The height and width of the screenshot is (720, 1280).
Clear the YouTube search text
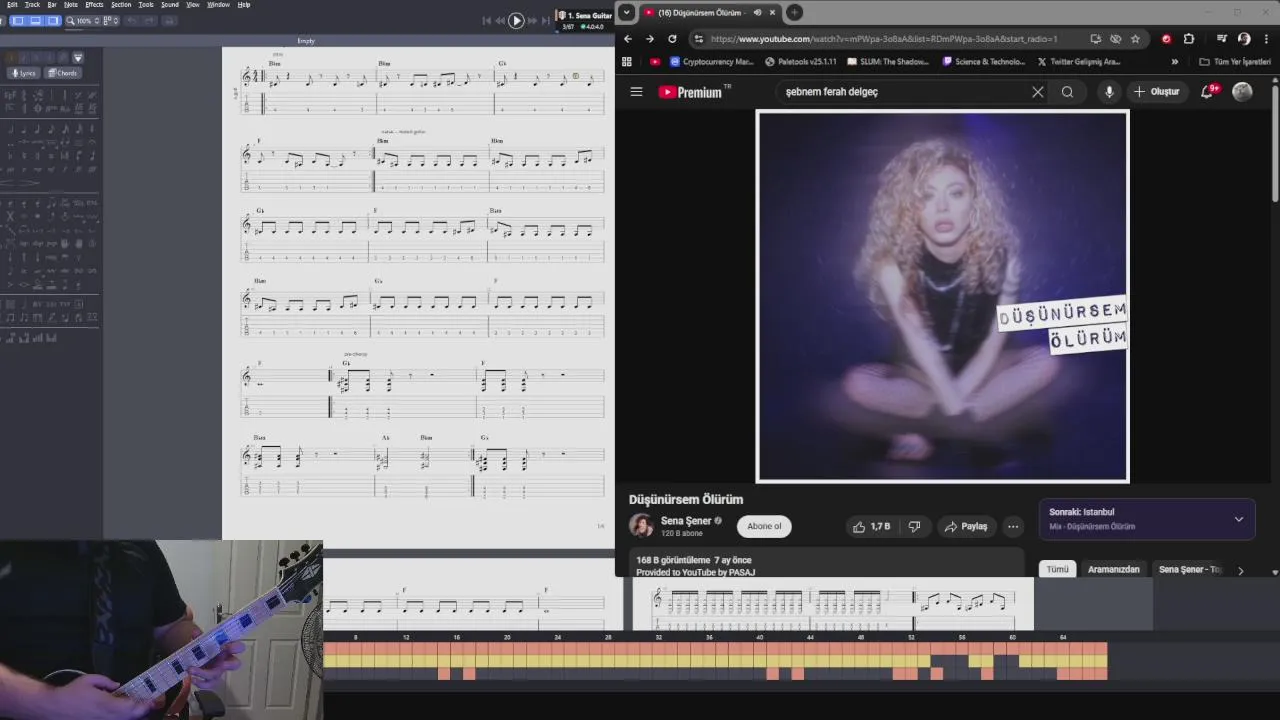point(1038,92)
